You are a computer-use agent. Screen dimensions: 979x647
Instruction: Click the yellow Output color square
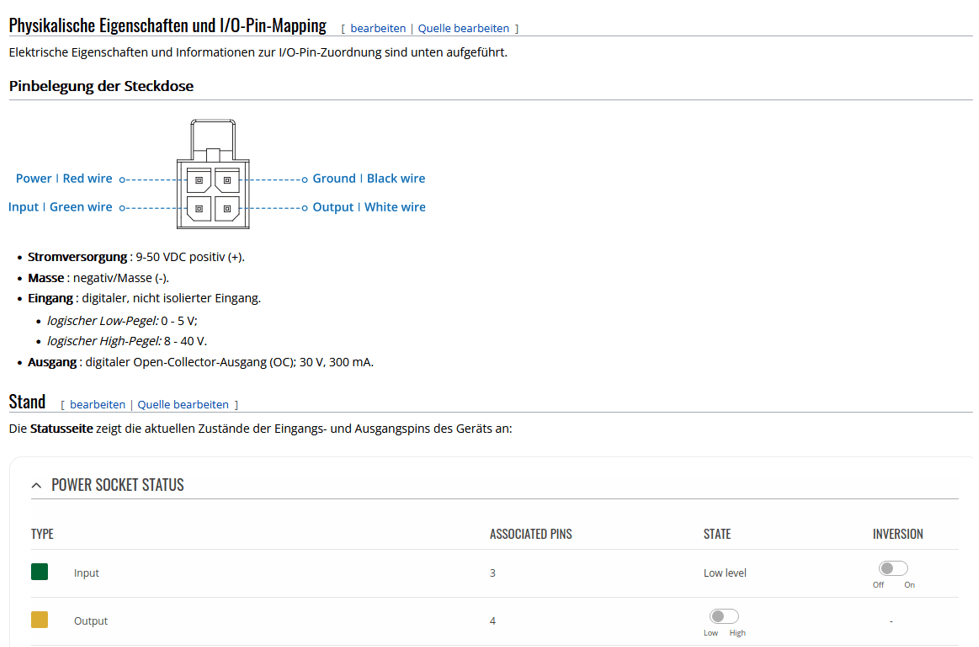tap(40, 621)
